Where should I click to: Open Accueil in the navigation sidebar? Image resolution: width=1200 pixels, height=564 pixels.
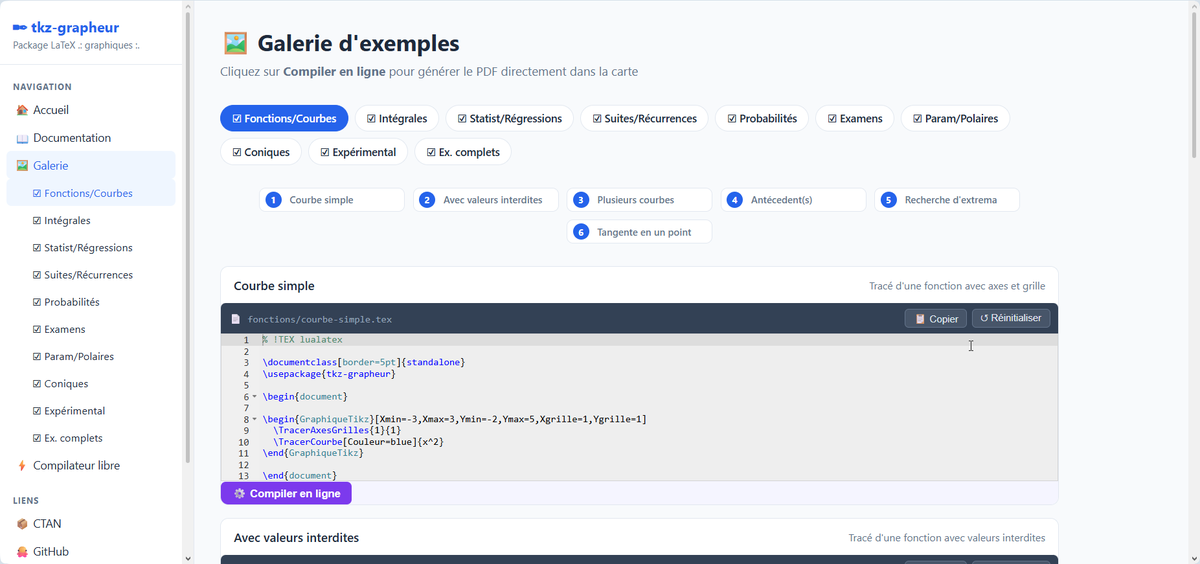91,110
